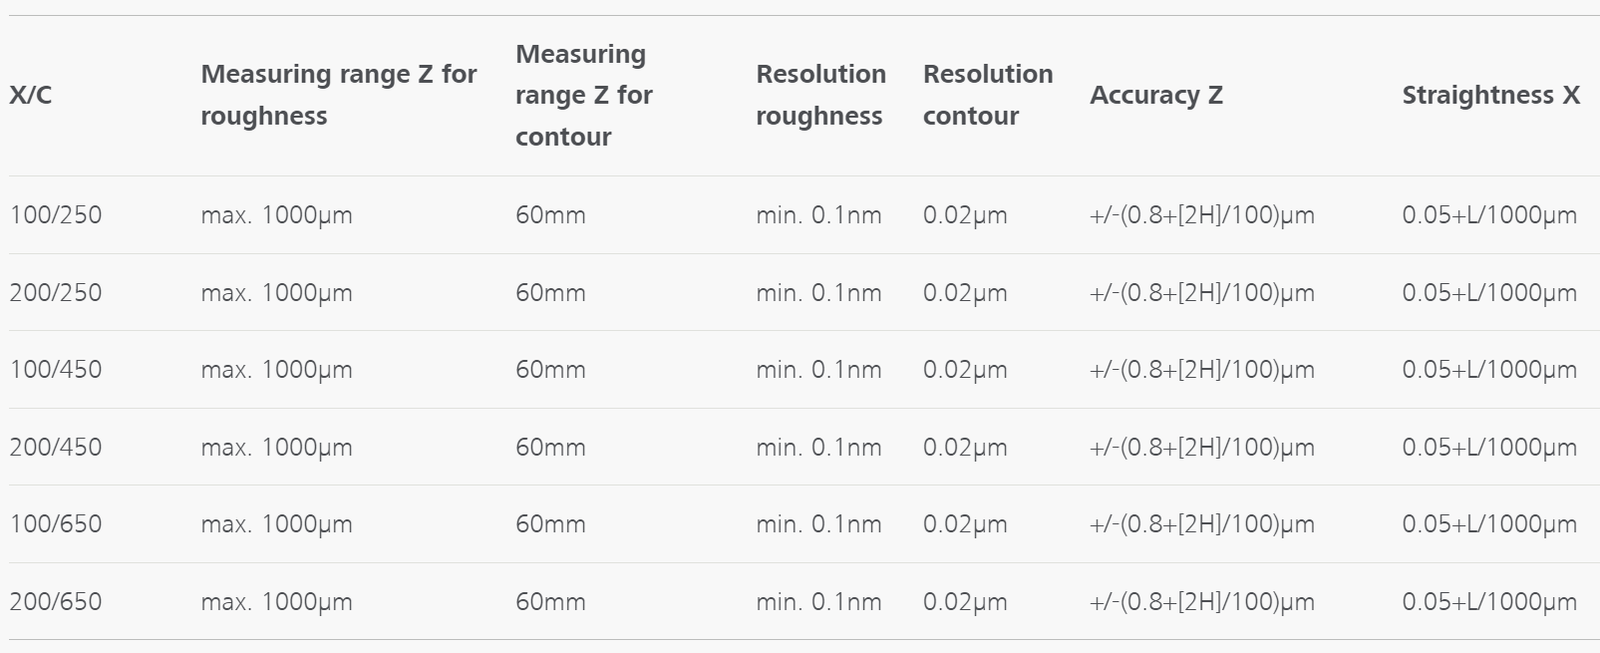Select the 200/650 row label

click(x=56, y=602)
